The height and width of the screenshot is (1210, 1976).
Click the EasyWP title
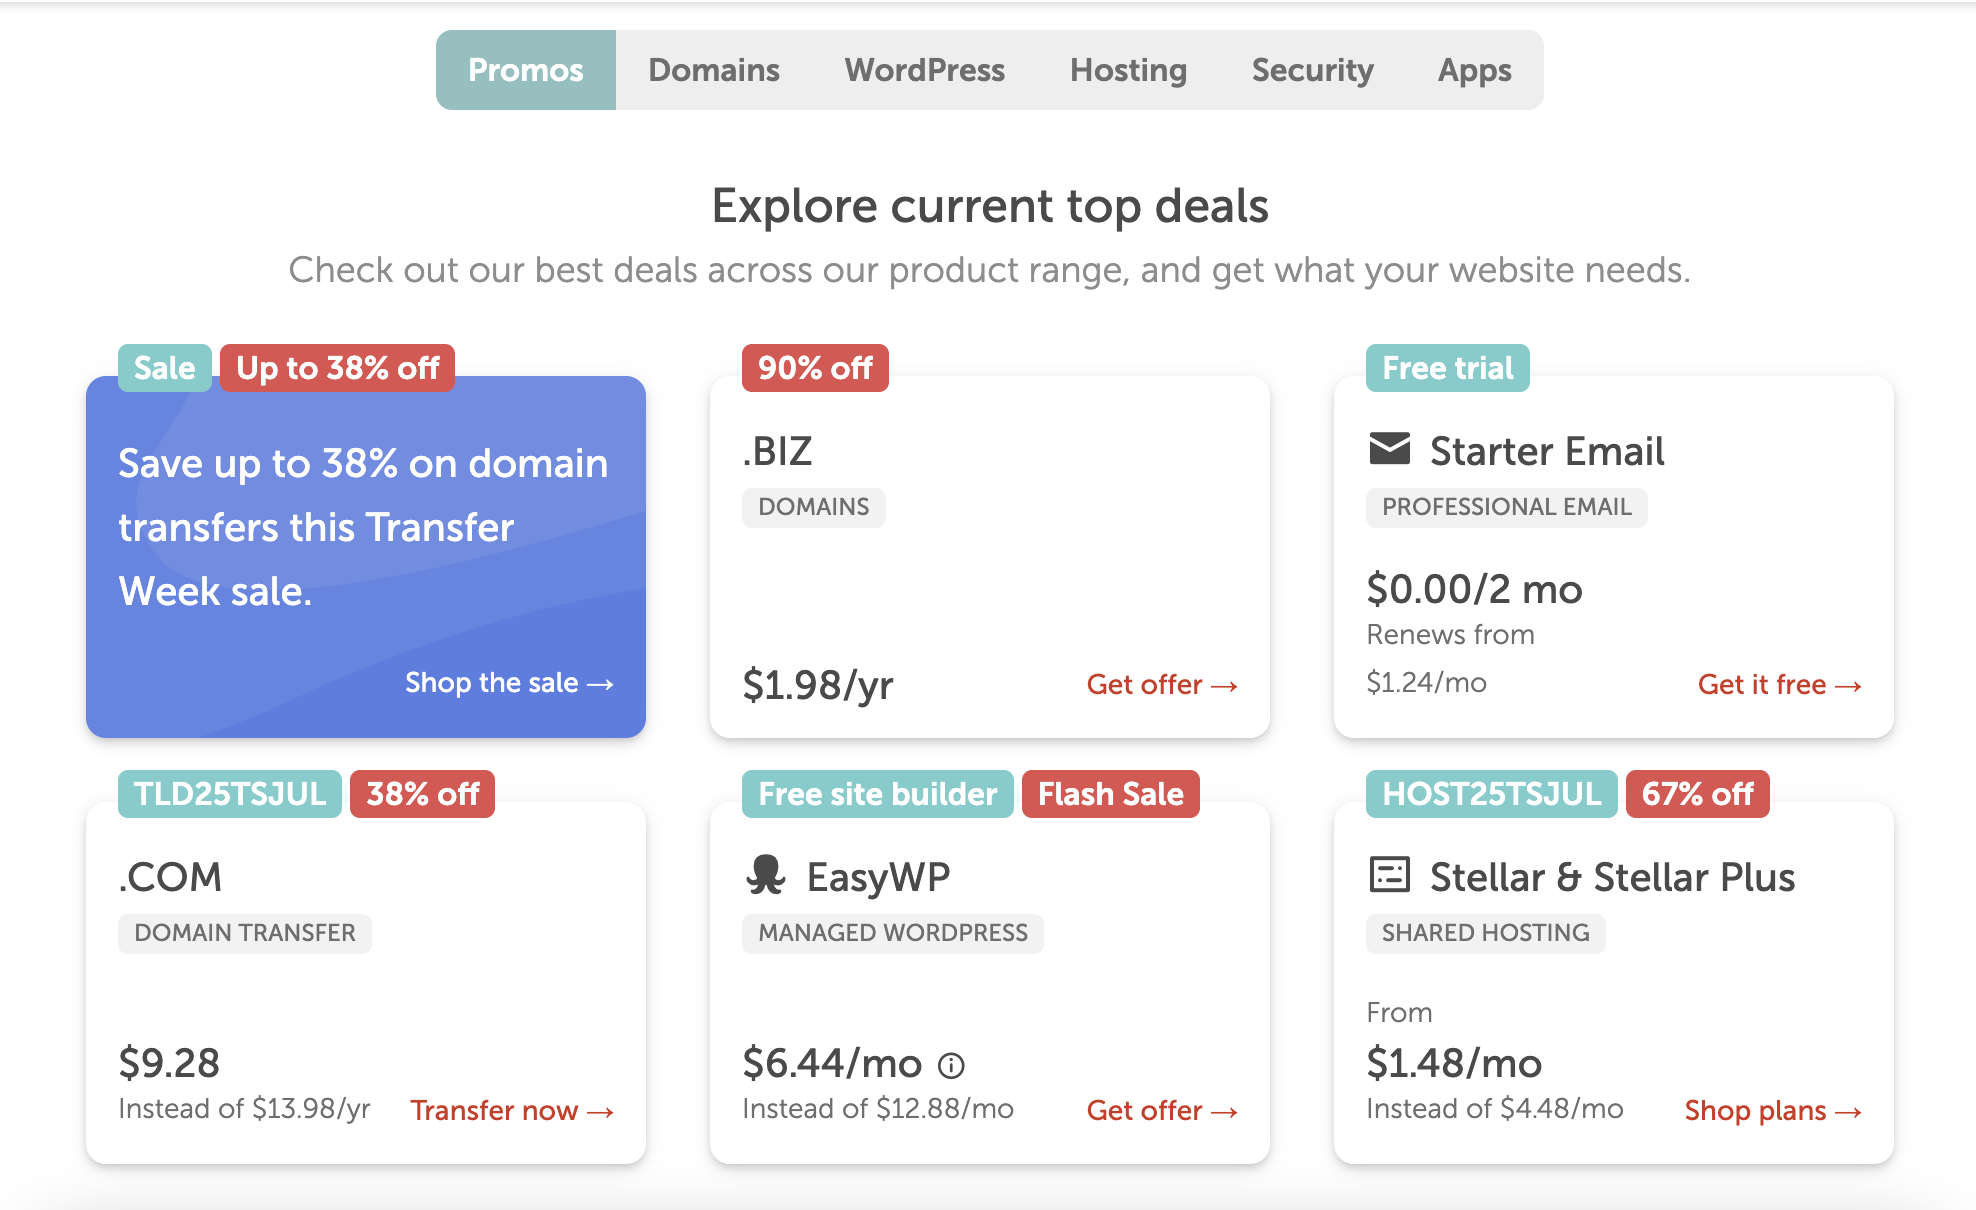pos(878,878)
